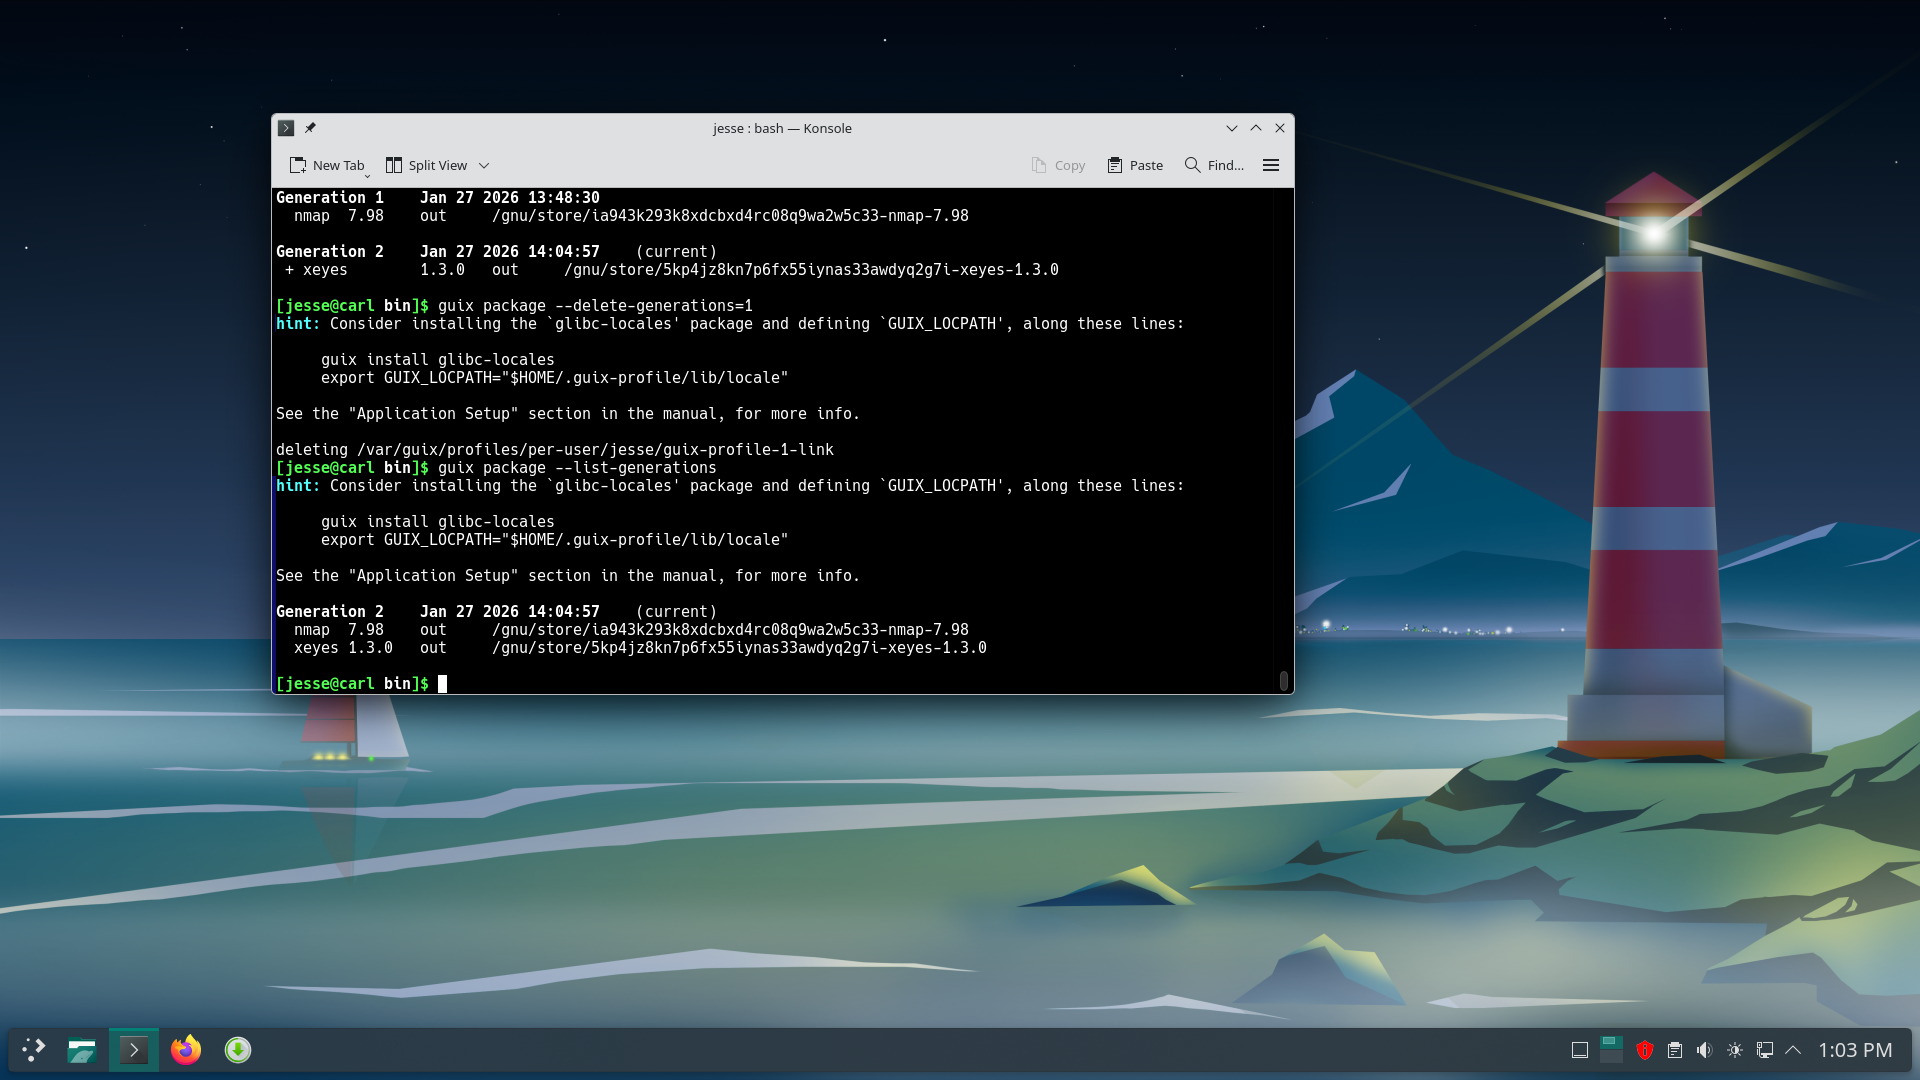Open the application launcher in the panel
Screen dimensions: 1920x1080
pos(33,1050)
